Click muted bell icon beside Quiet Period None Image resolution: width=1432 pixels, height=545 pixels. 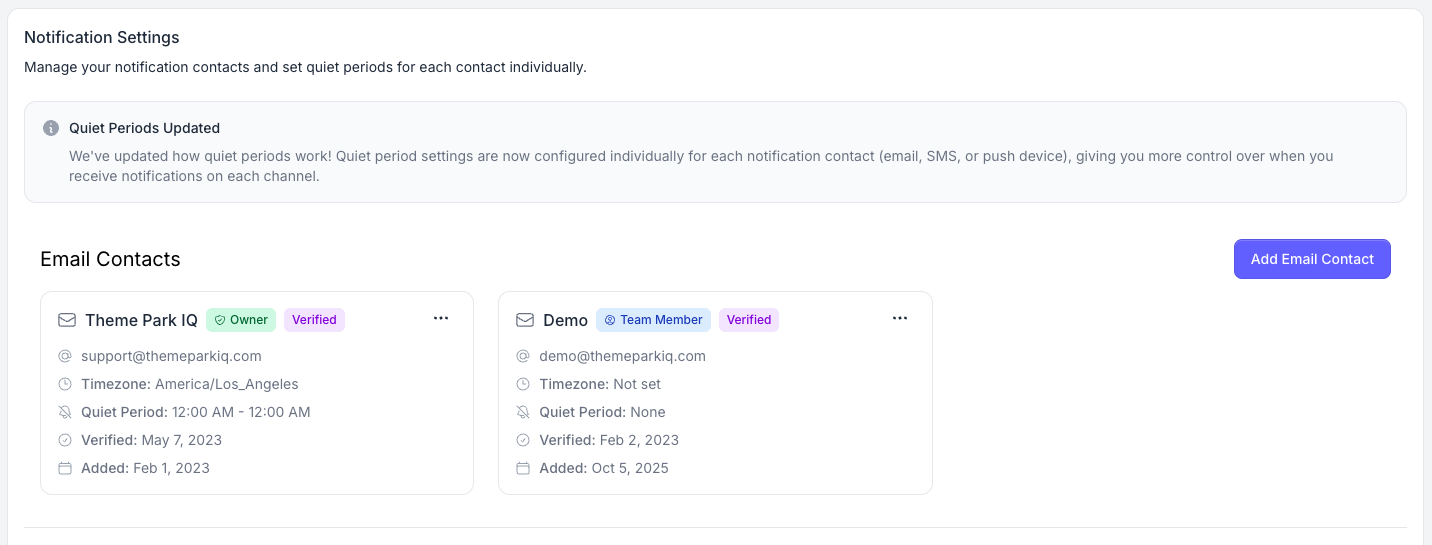[x=523, y=412]
